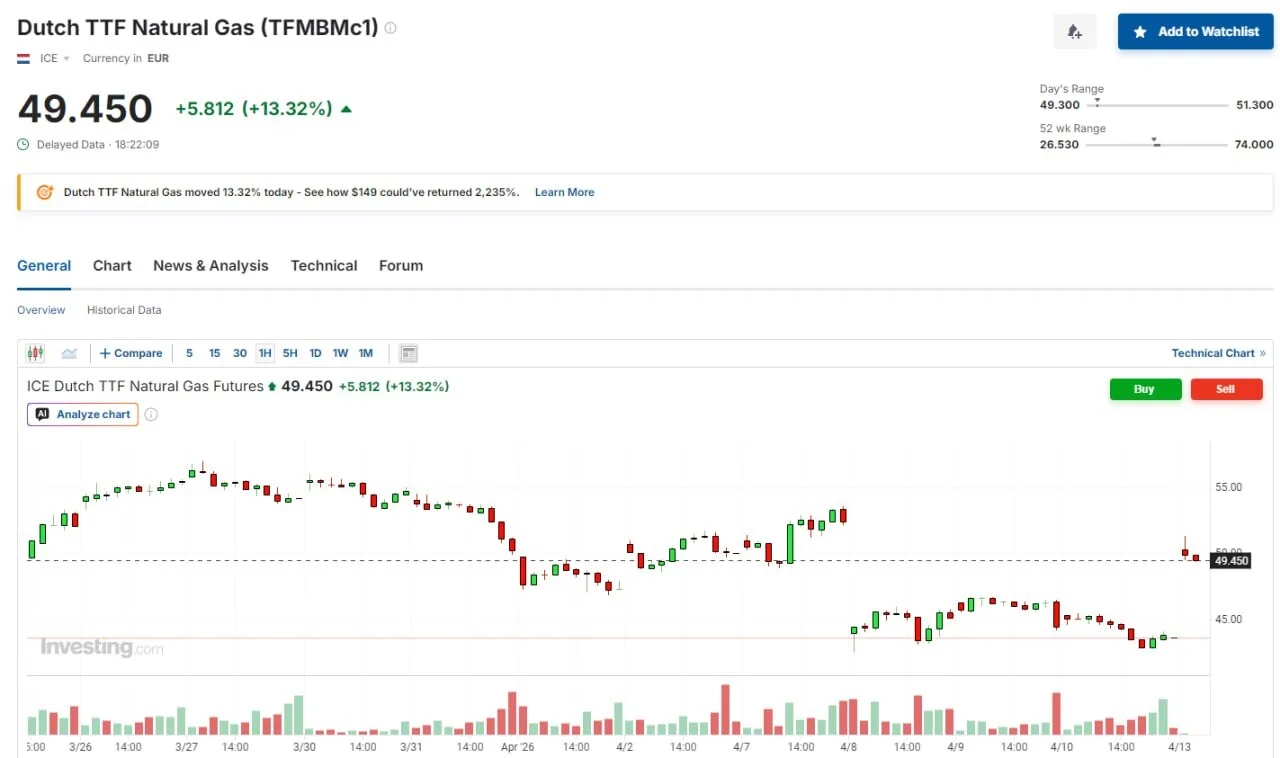Select the 1W chart interval
Screen dimensions: 1280x758
click(340, 353)
